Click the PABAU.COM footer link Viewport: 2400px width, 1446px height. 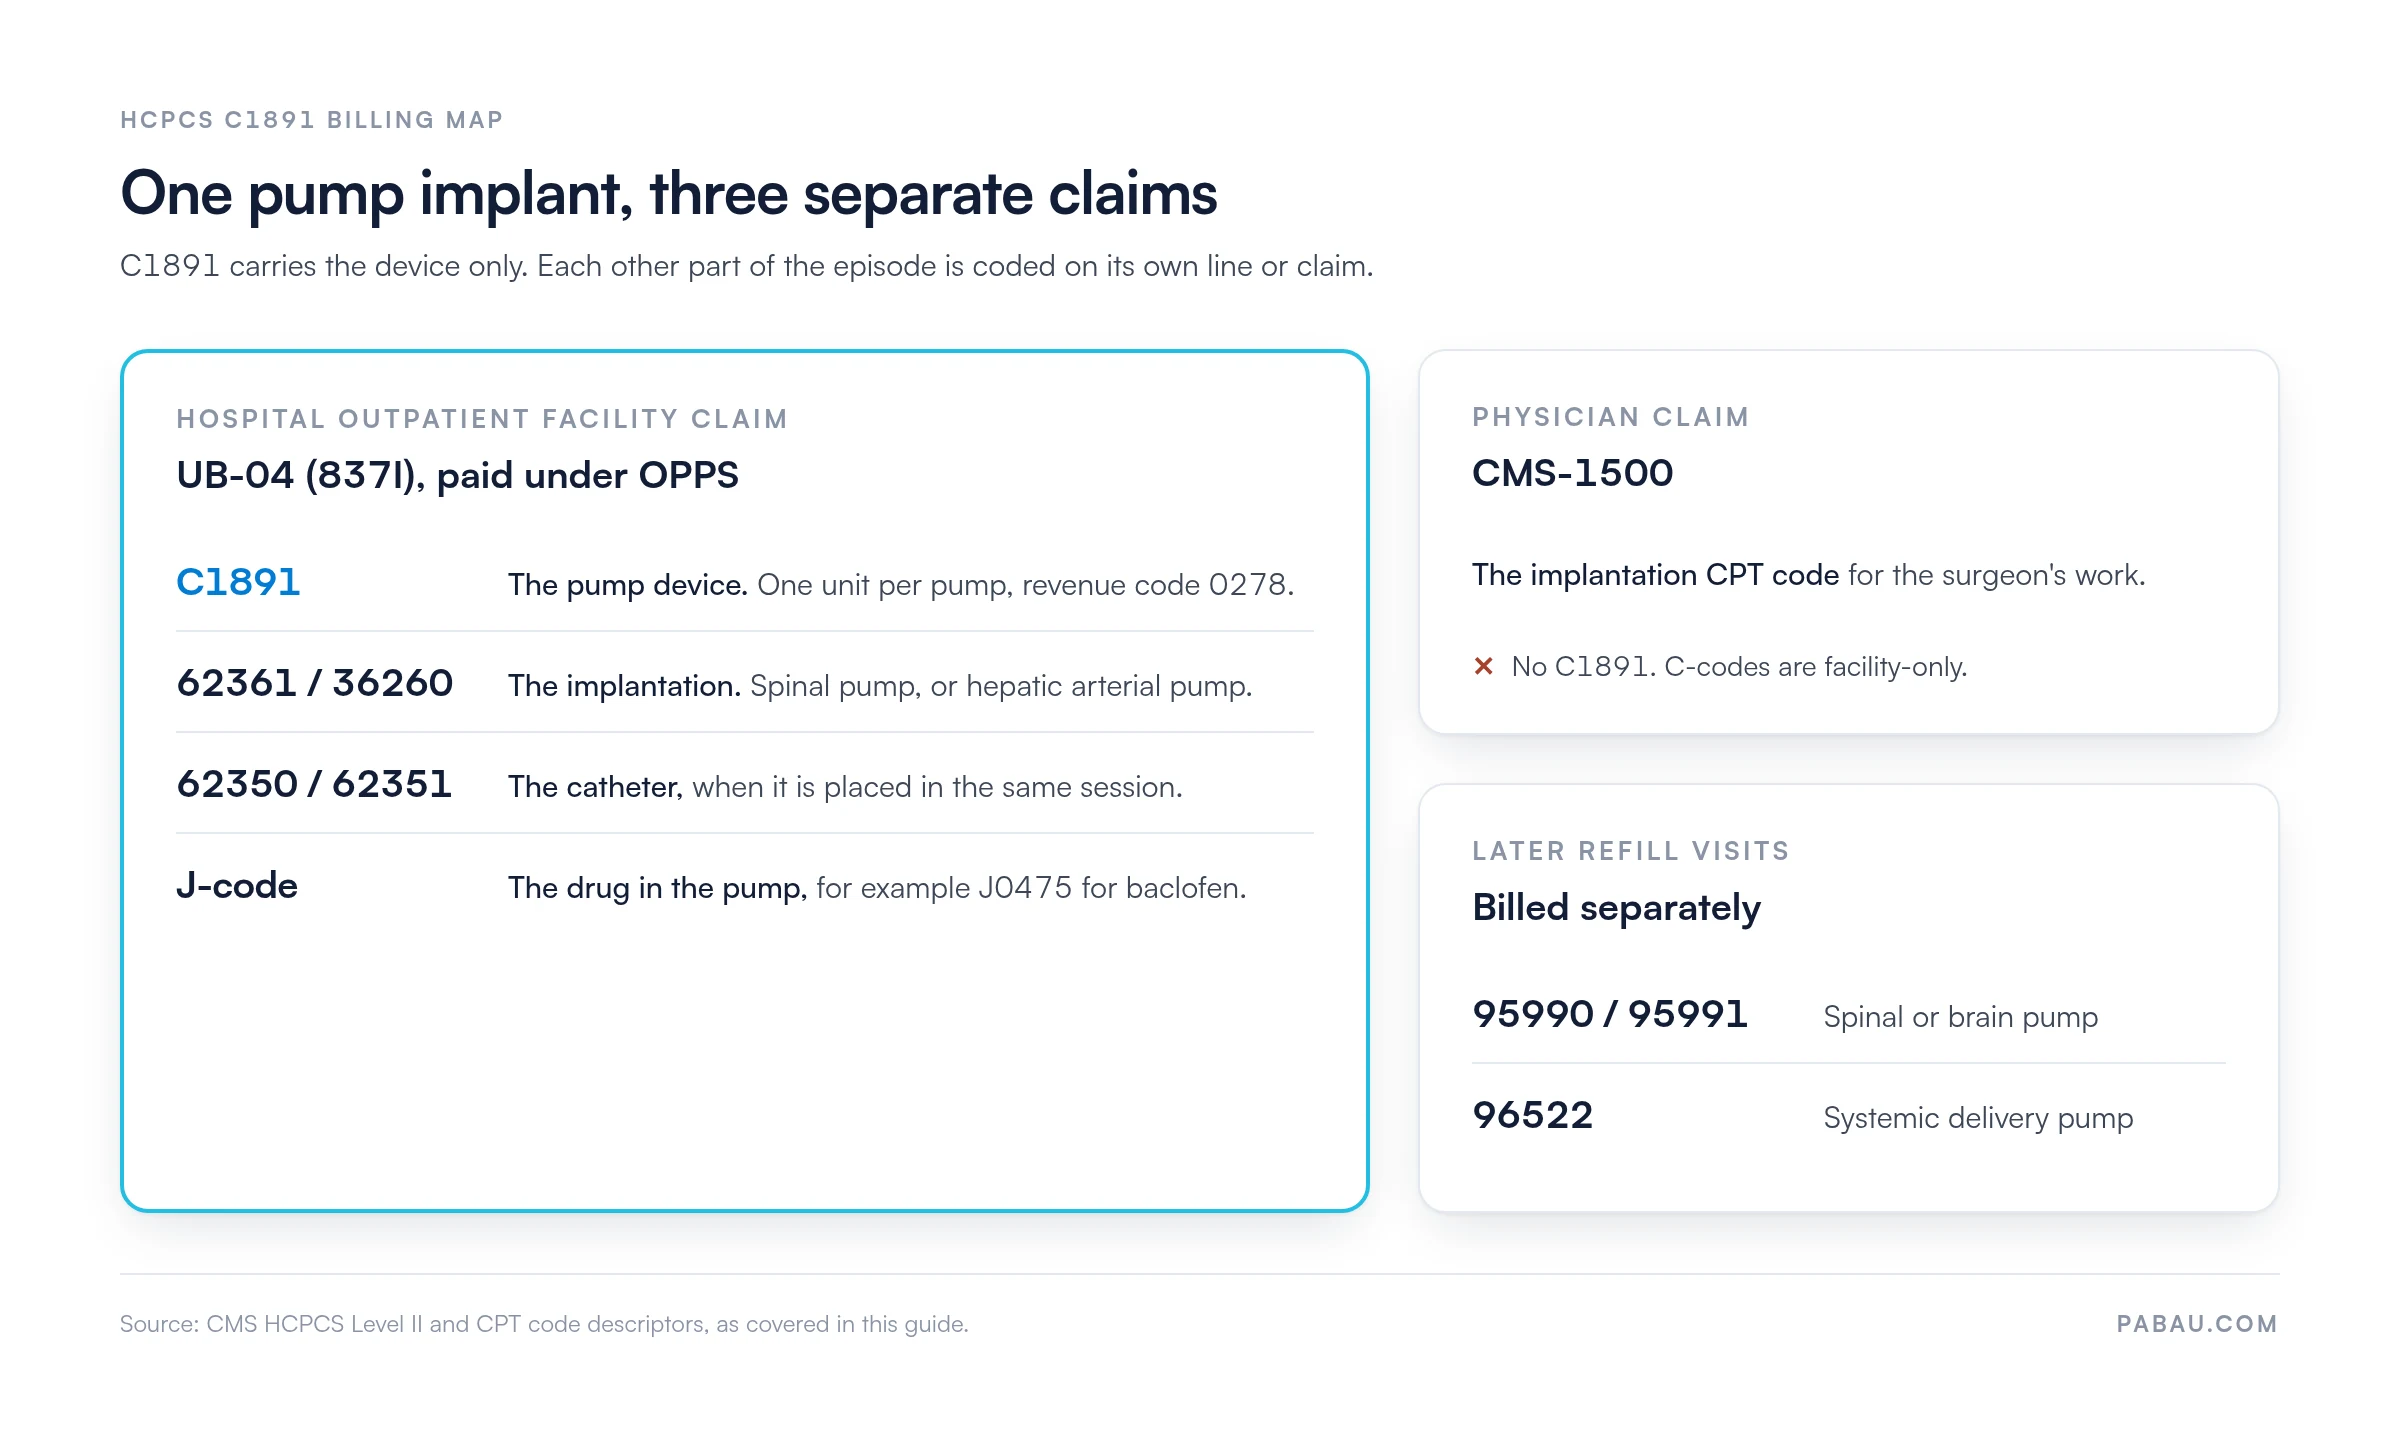click(x=2197, y=1324)
